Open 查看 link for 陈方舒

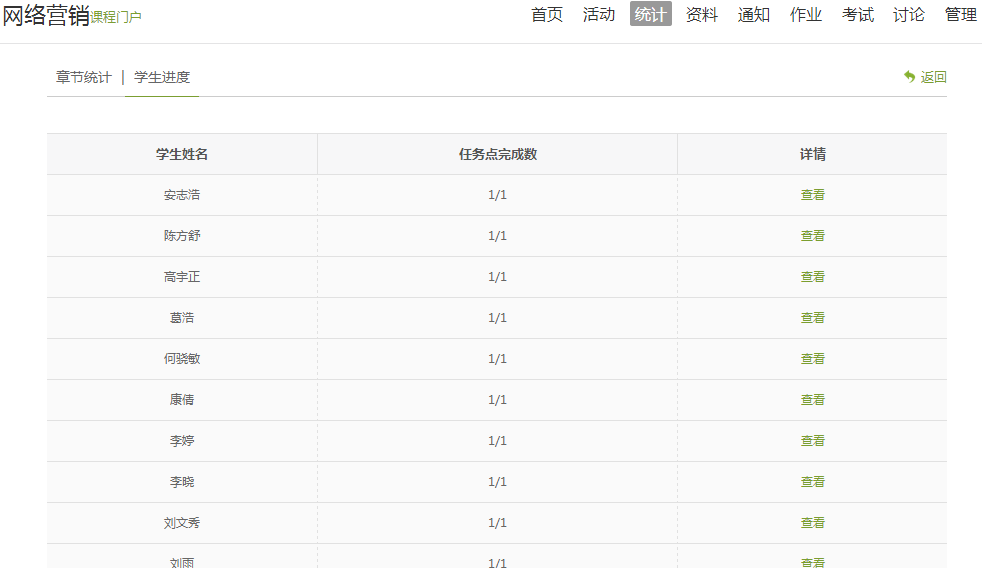812,236
